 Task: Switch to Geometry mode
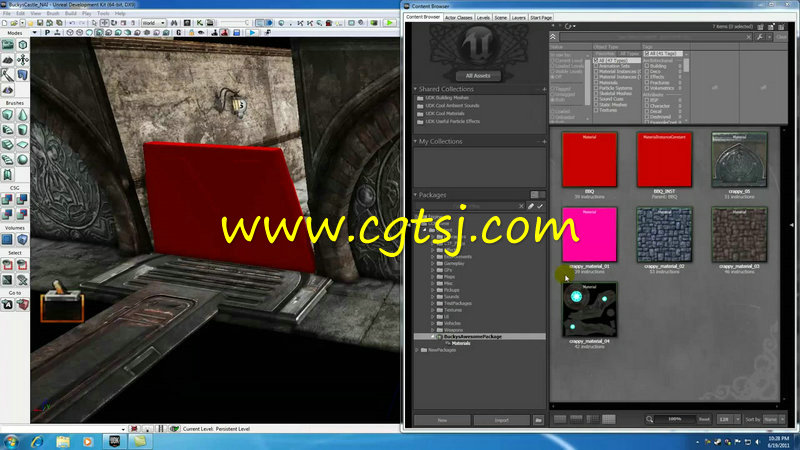[22, 45]
